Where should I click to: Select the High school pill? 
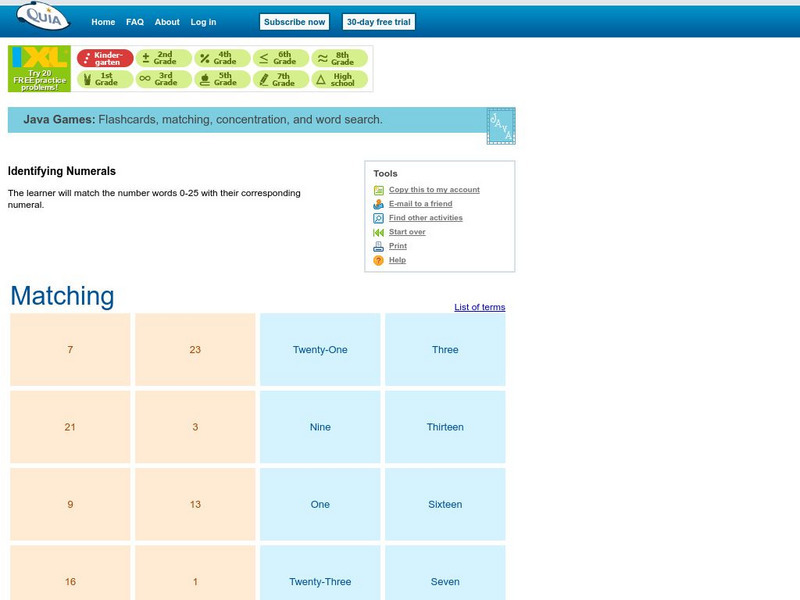(x=339, y=79)
